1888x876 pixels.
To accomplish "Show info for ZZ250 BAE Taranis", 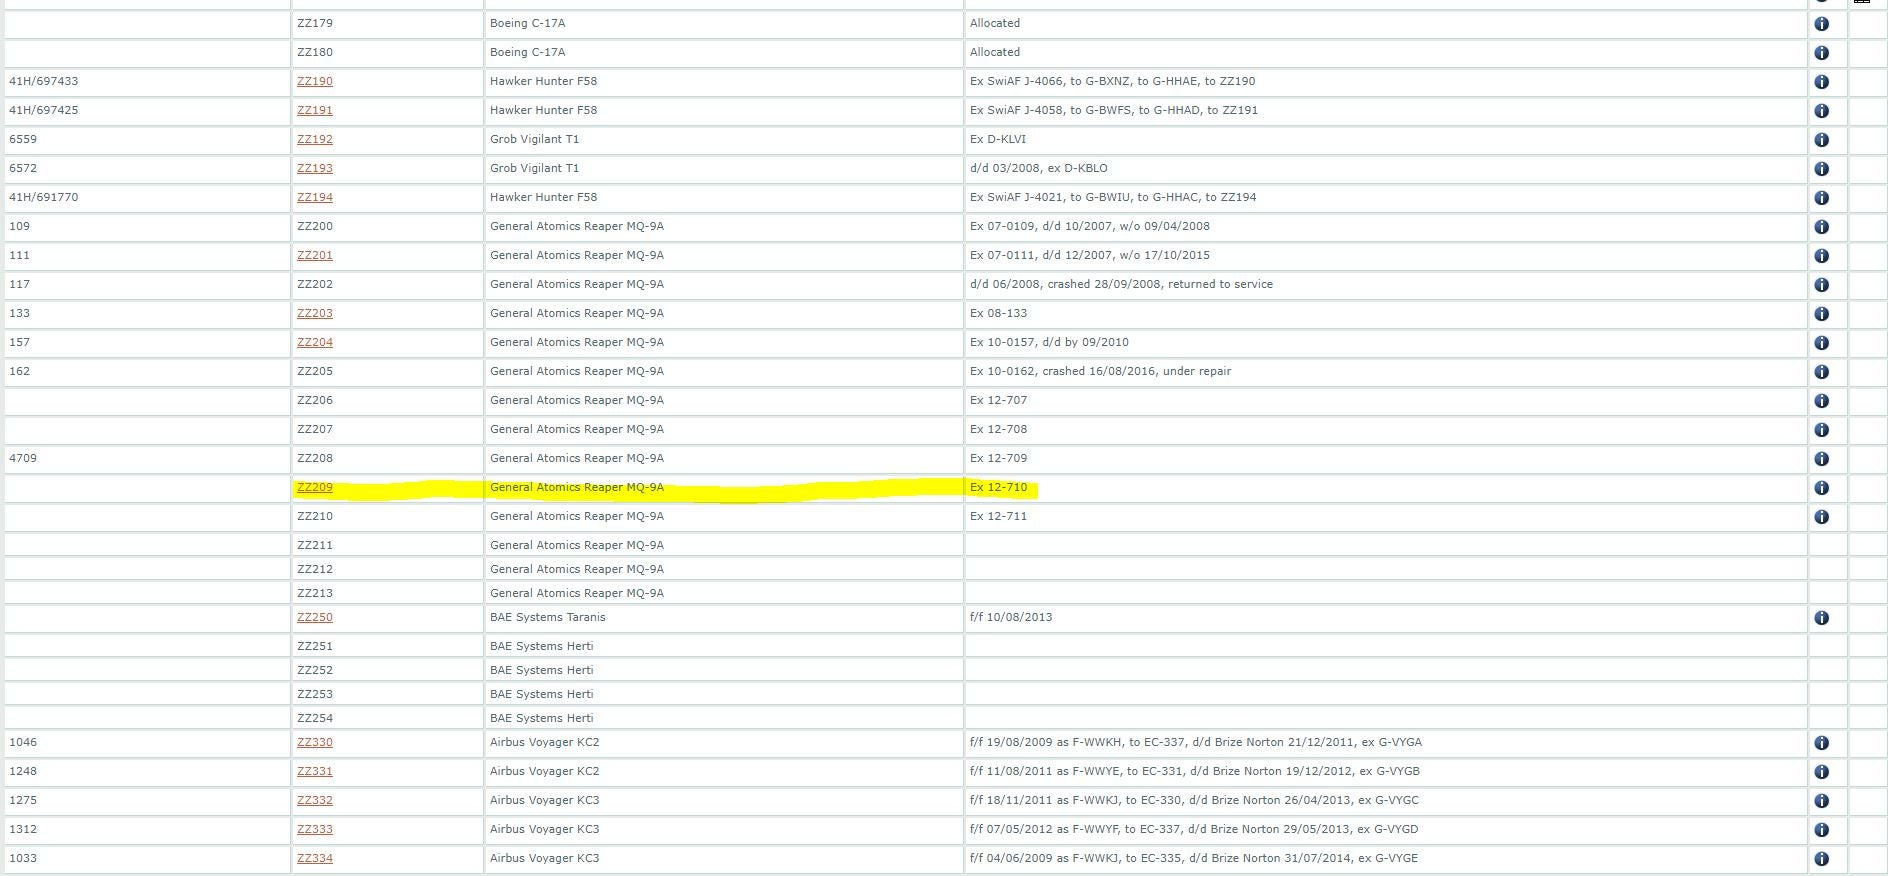I will point(1821,618).
